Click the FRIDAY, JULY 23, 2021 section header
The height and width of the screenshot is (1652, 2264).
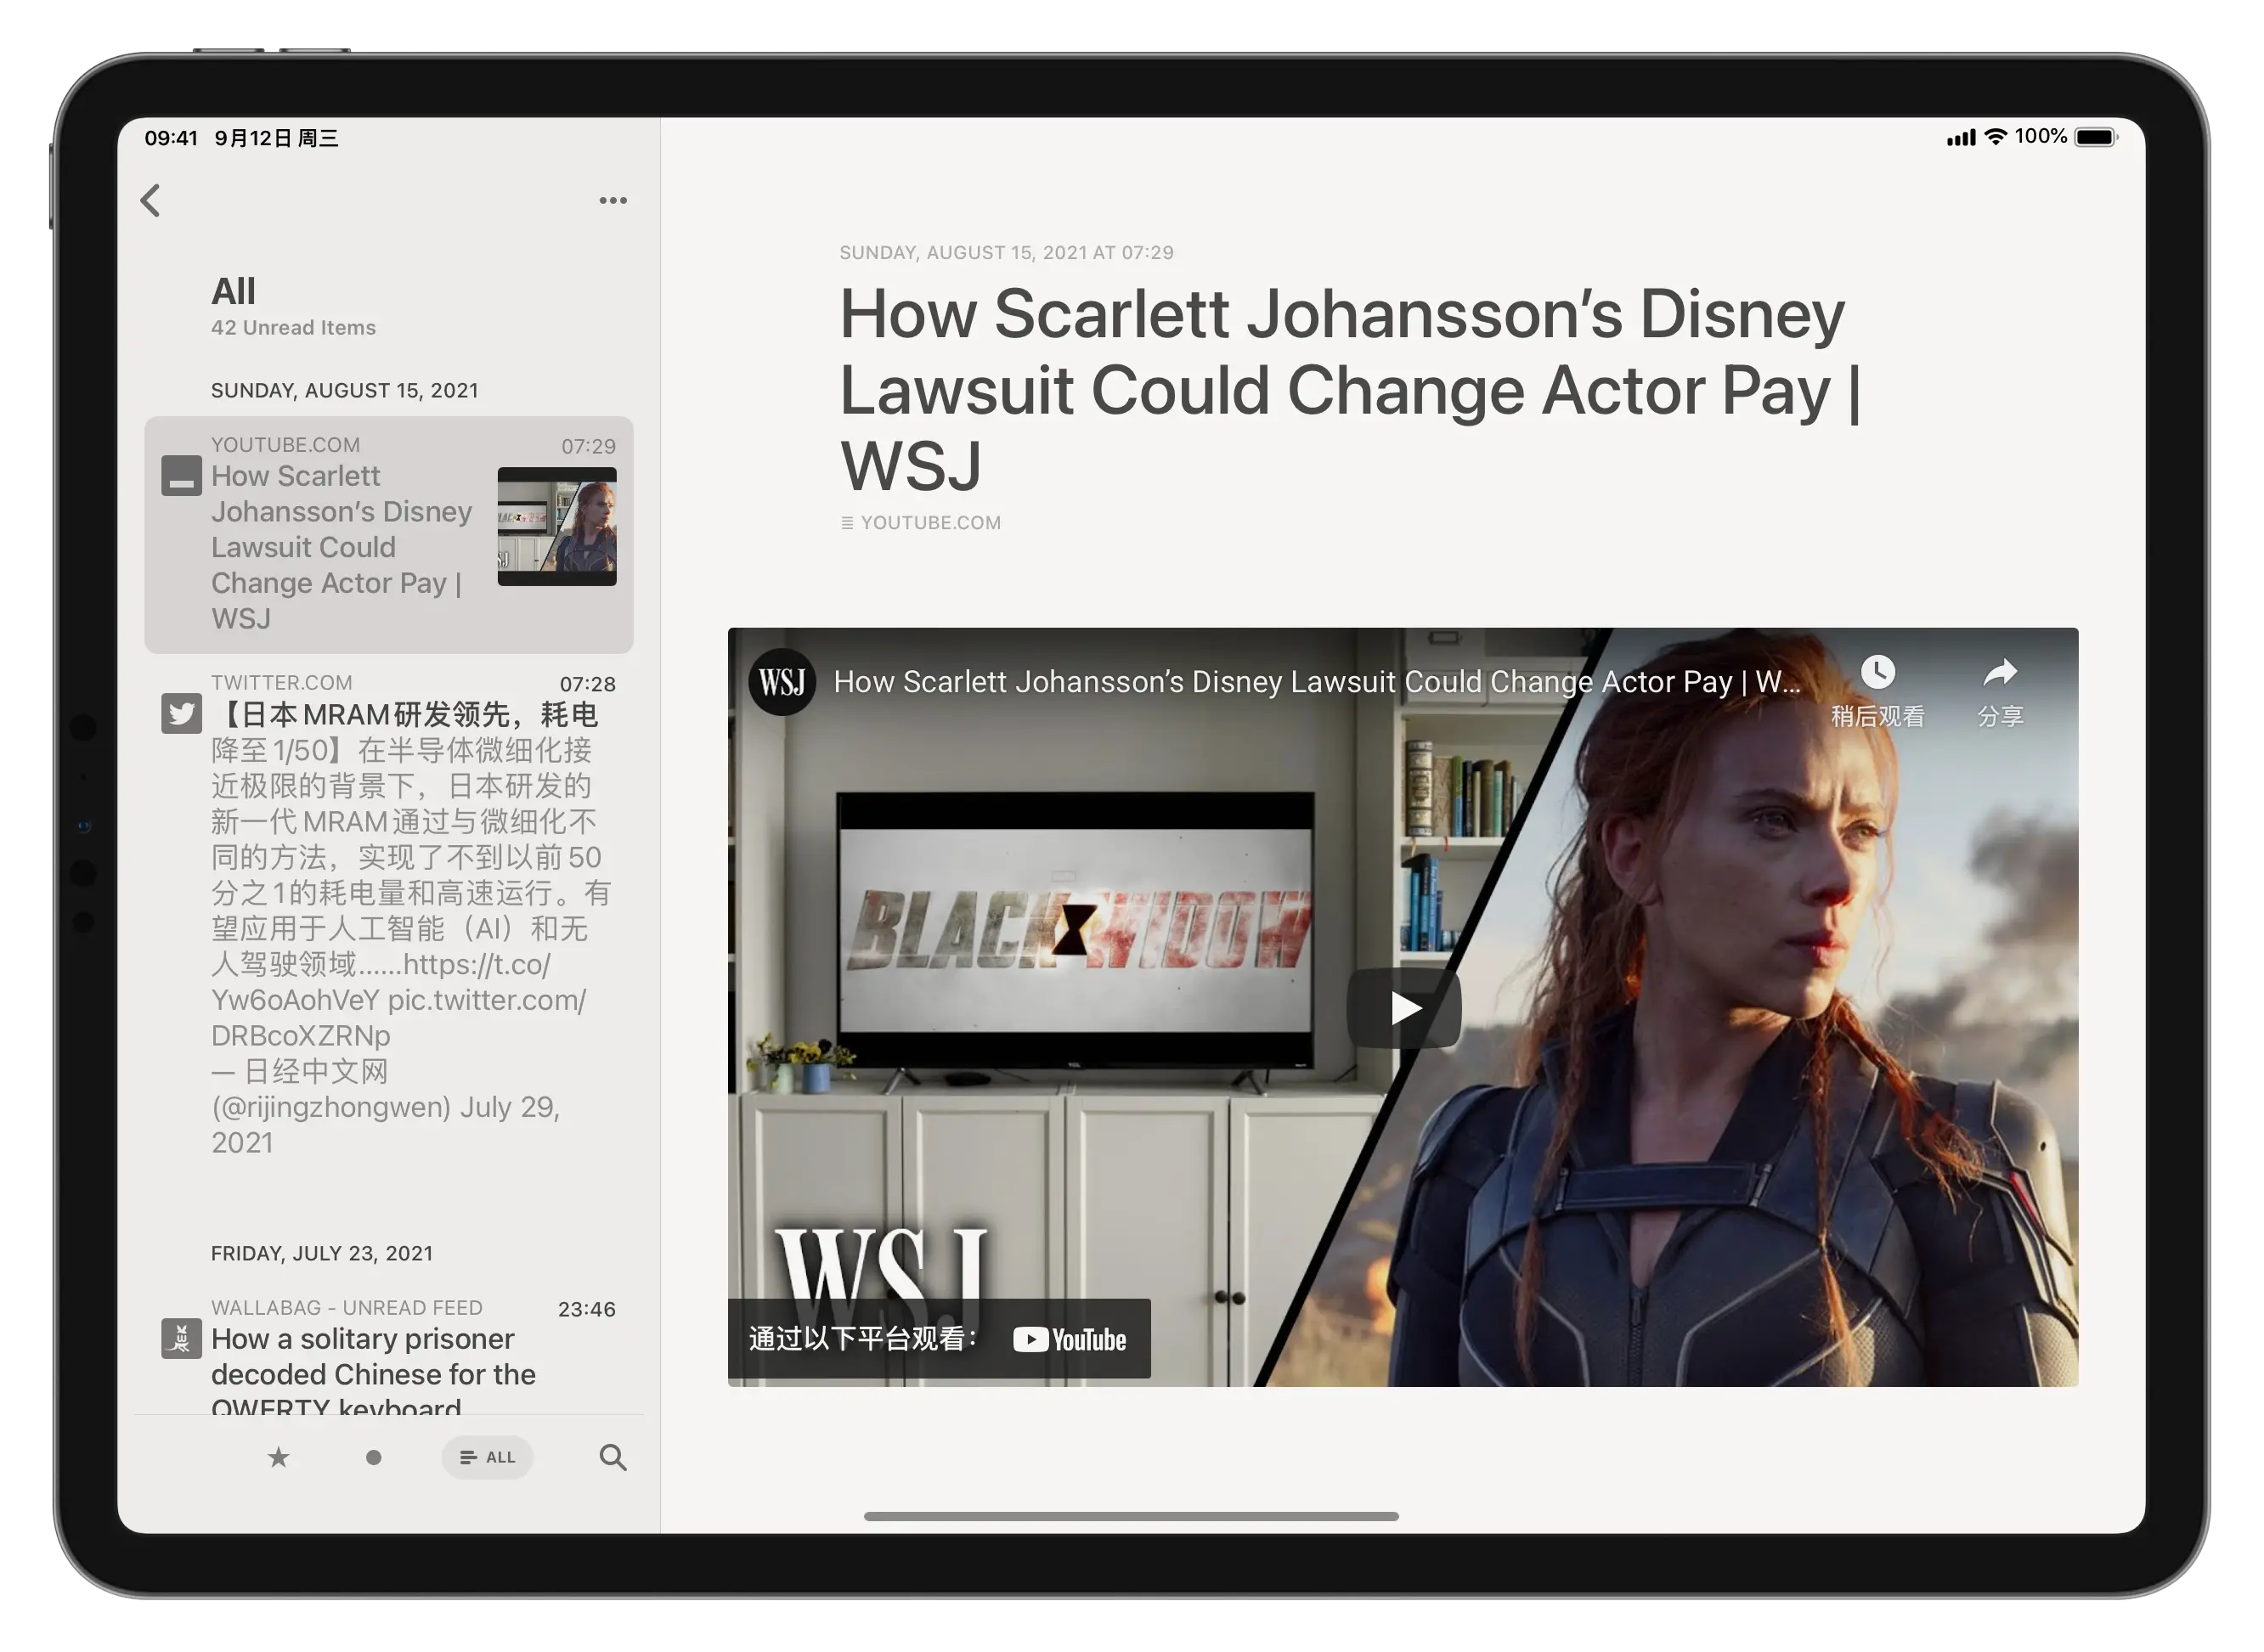coord(321,1253)
